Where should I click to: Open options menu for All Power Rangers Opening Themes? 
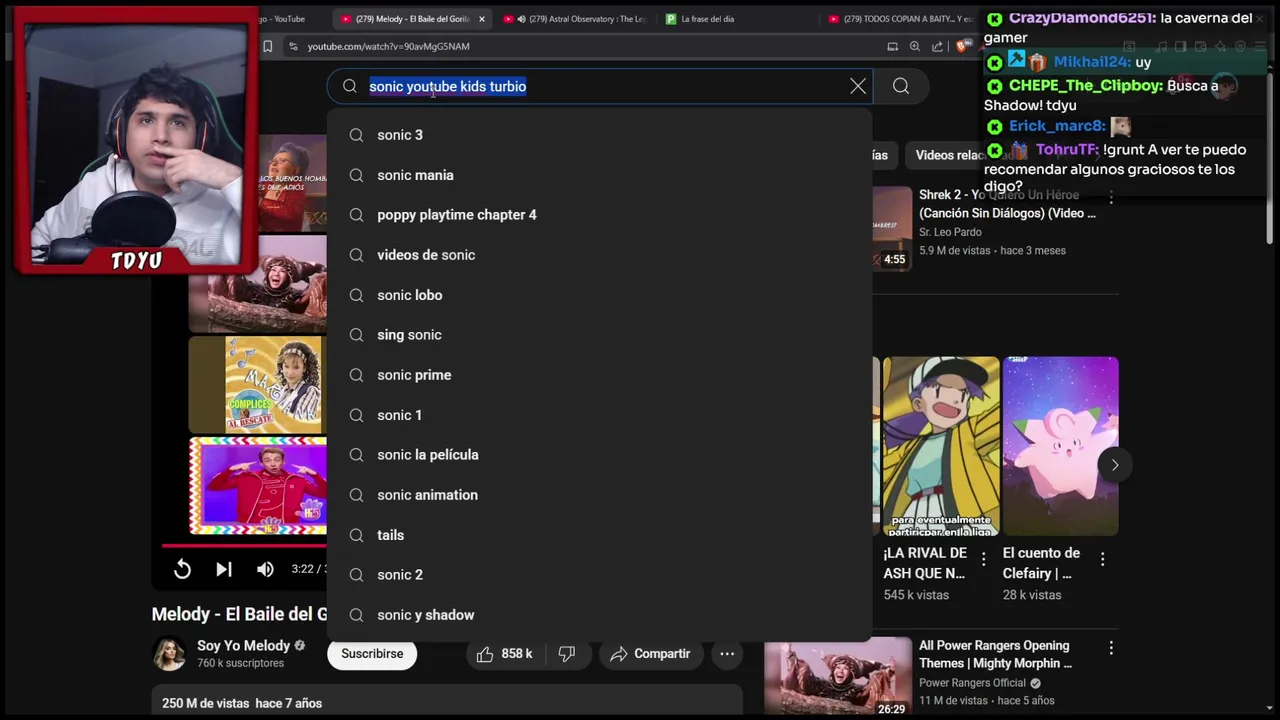(1110, 648)
